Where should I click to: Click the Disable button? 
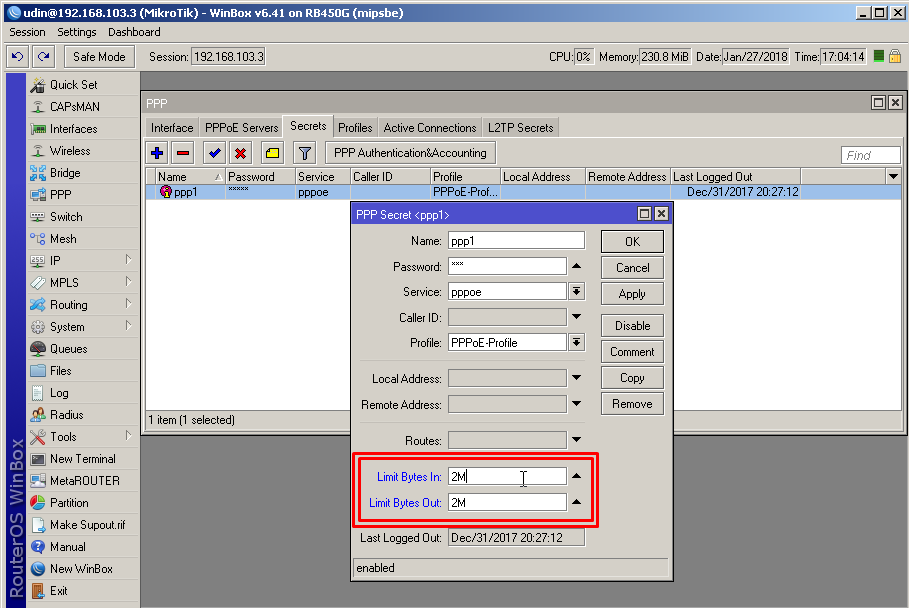(x=632, y=326)
